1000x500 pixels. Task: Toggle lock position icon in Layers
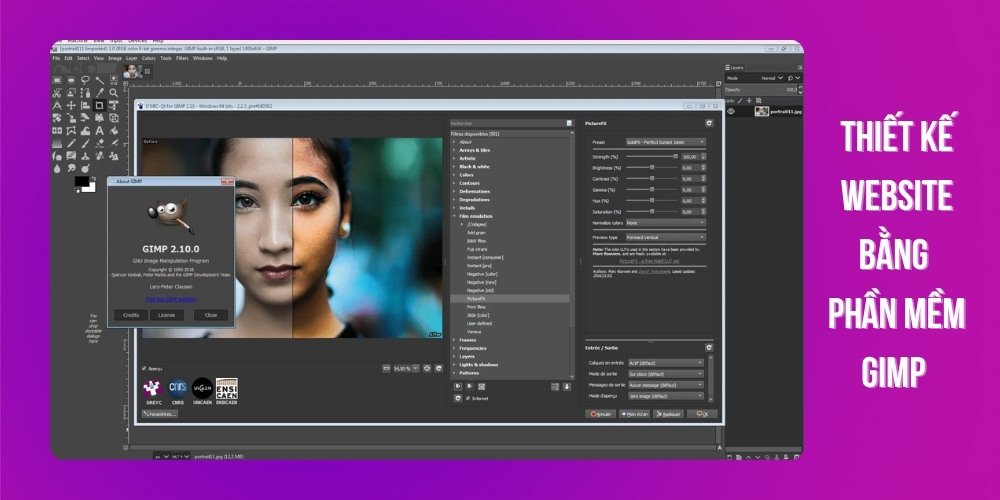coord(749,100)
